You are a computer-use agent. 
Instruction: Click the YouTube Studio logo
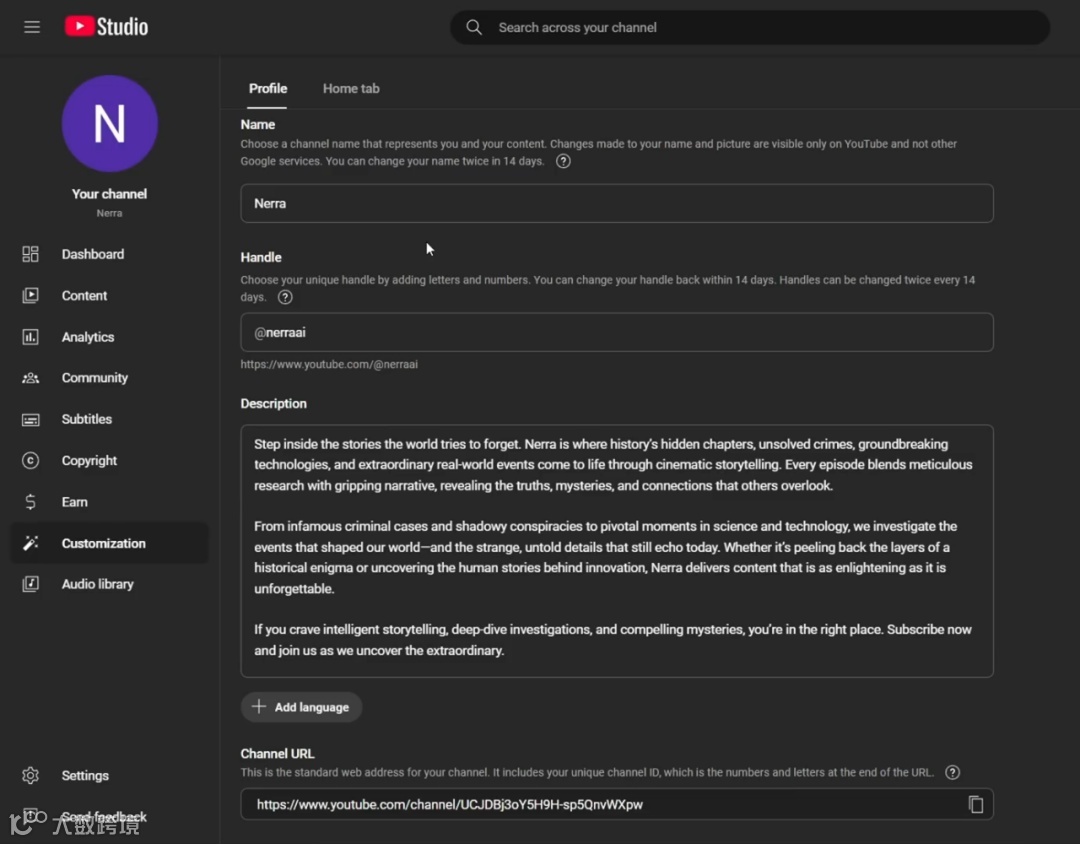[107, 27]
